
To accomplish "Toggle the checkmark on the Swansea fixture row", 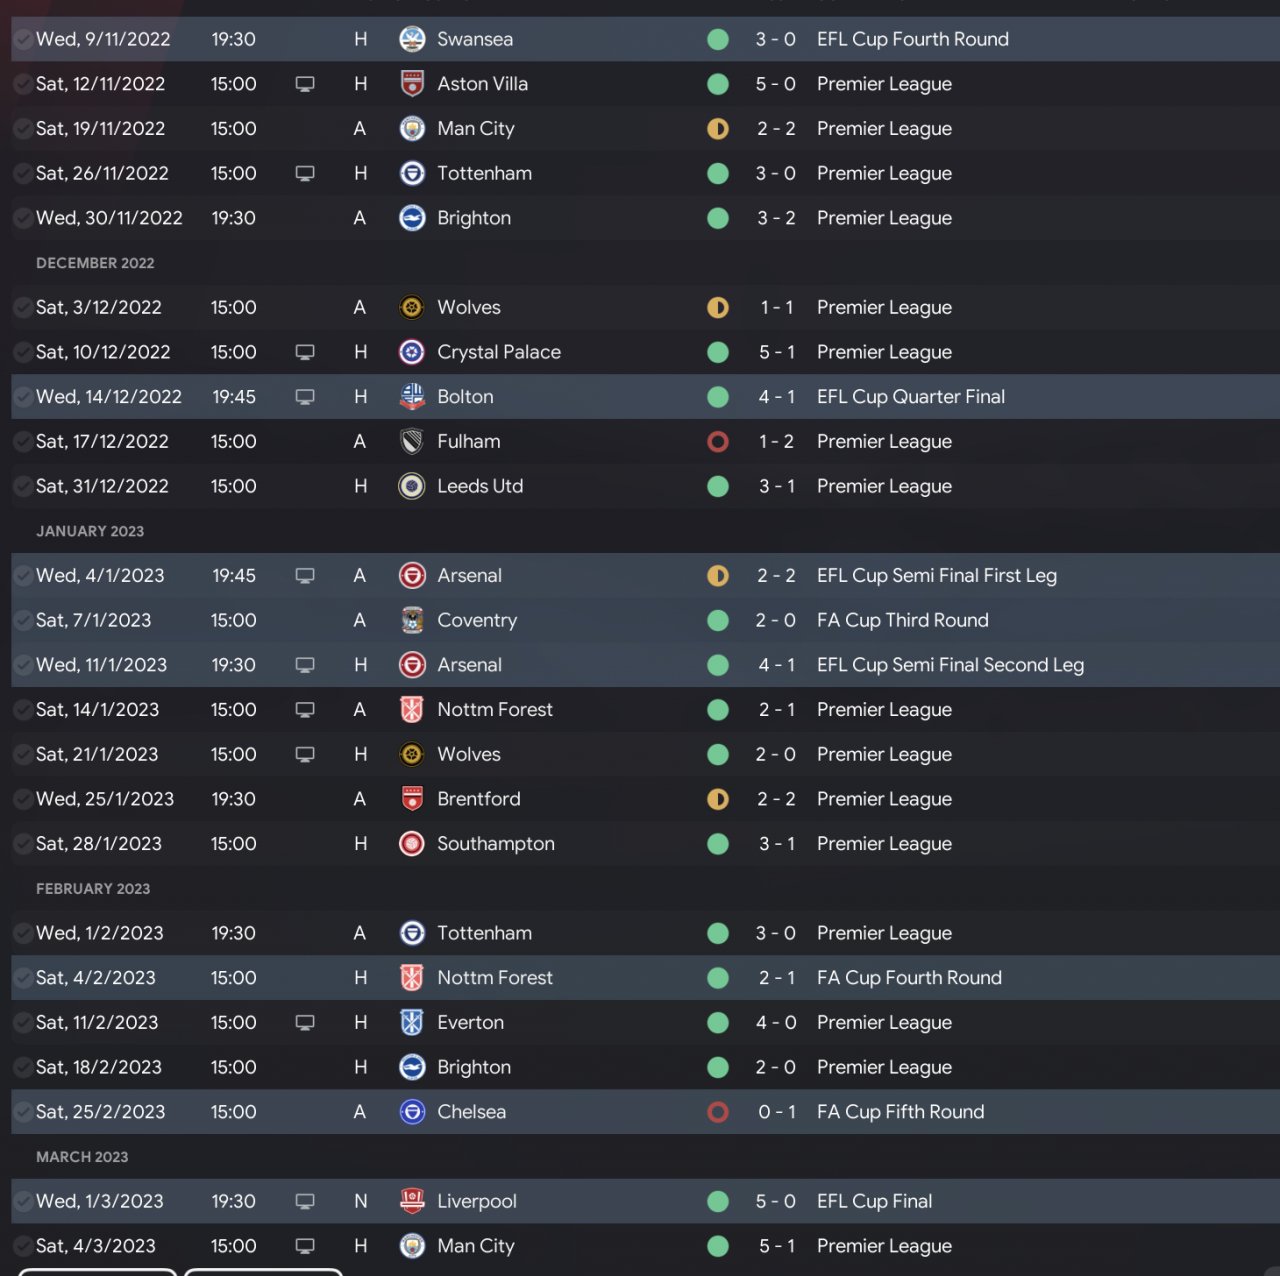I will pos(22,39).
